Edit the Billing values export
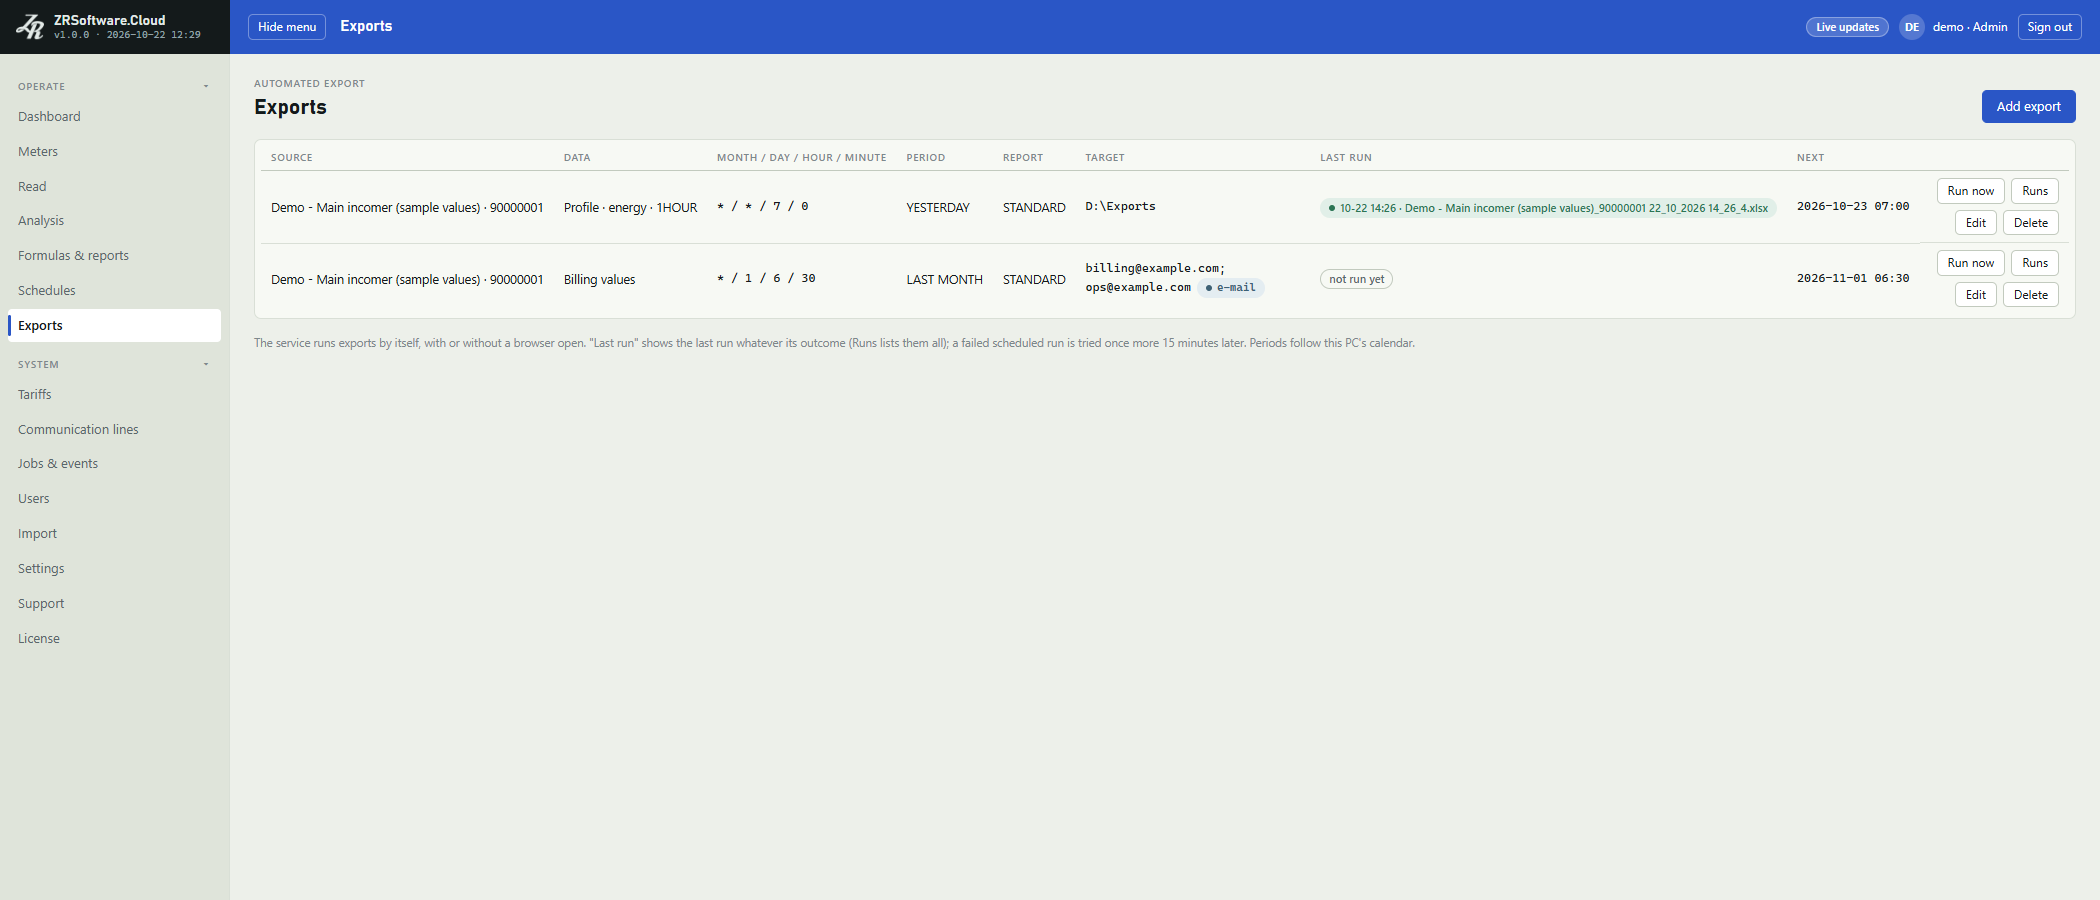The width and height of the screenshot is (2100, 900). tap(1975, 295)
